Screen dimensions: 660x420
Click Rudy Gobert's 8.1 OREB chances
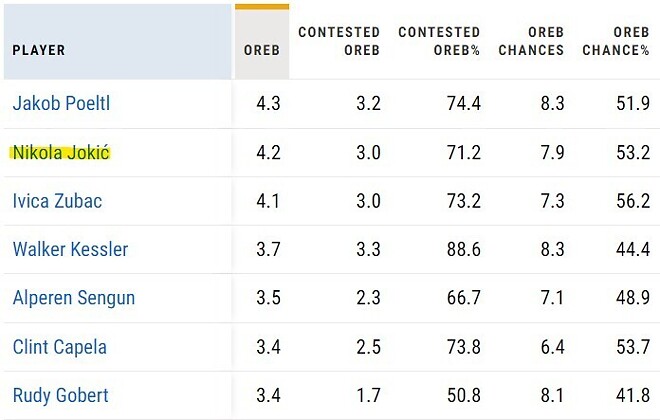pyautogui.click(x=550, y=396)
